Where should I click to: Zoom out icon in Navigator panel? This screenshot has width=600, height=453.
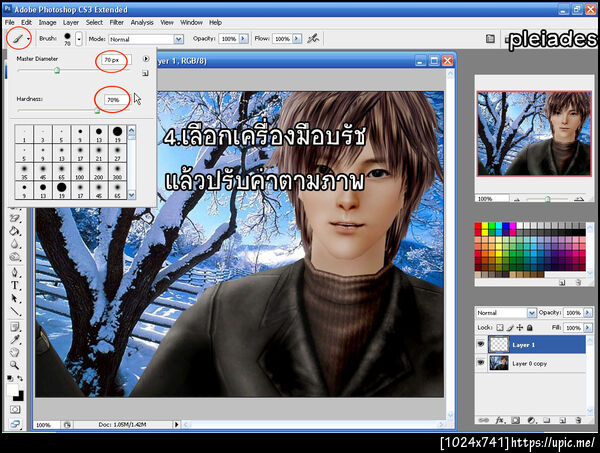516,199
